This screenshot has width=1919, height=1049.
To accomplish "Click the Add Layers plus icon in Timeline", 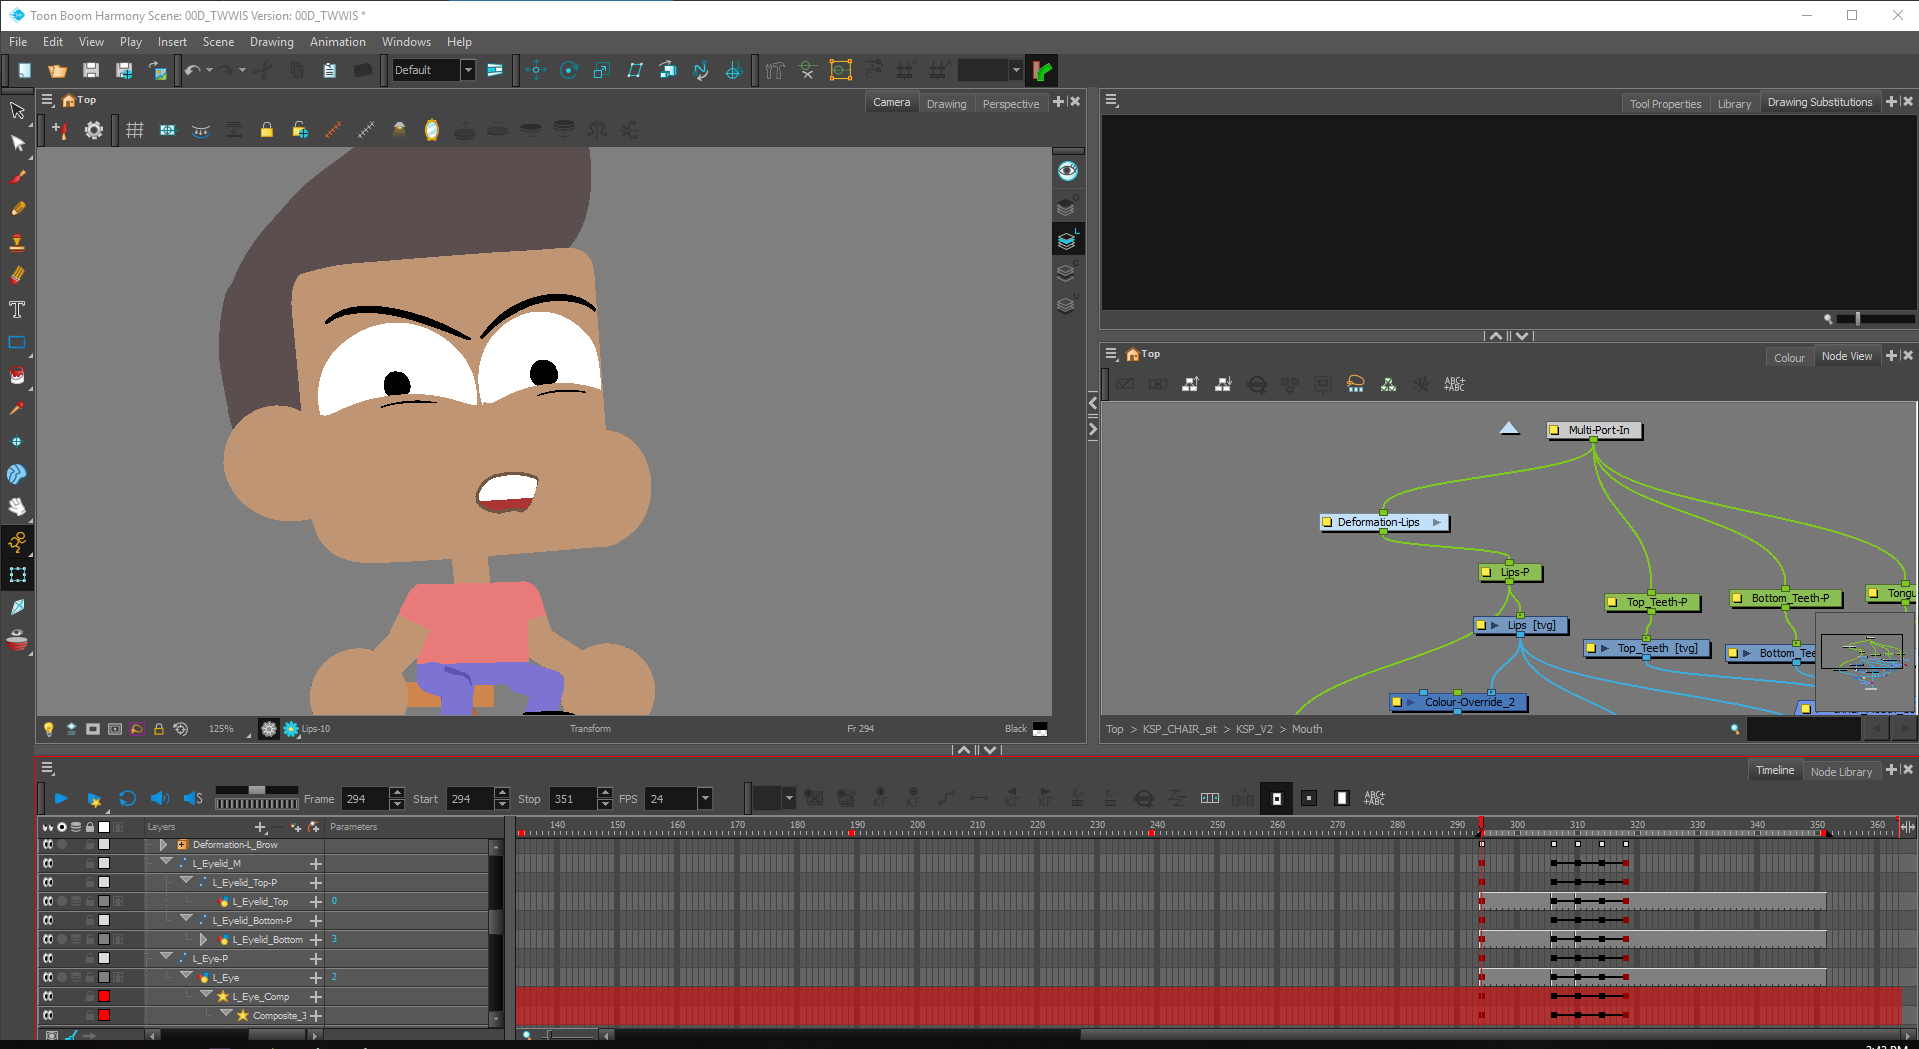I will click(x=261, y=827).
